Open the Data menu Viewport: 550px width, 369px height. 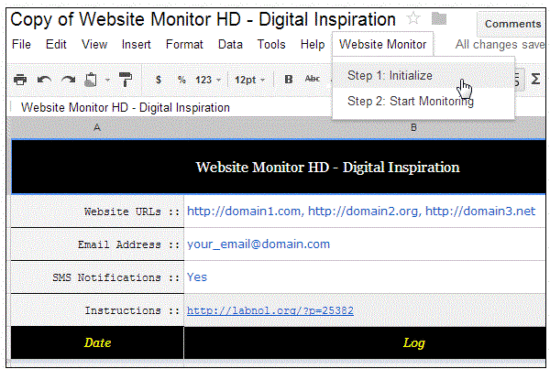[230, 45]
